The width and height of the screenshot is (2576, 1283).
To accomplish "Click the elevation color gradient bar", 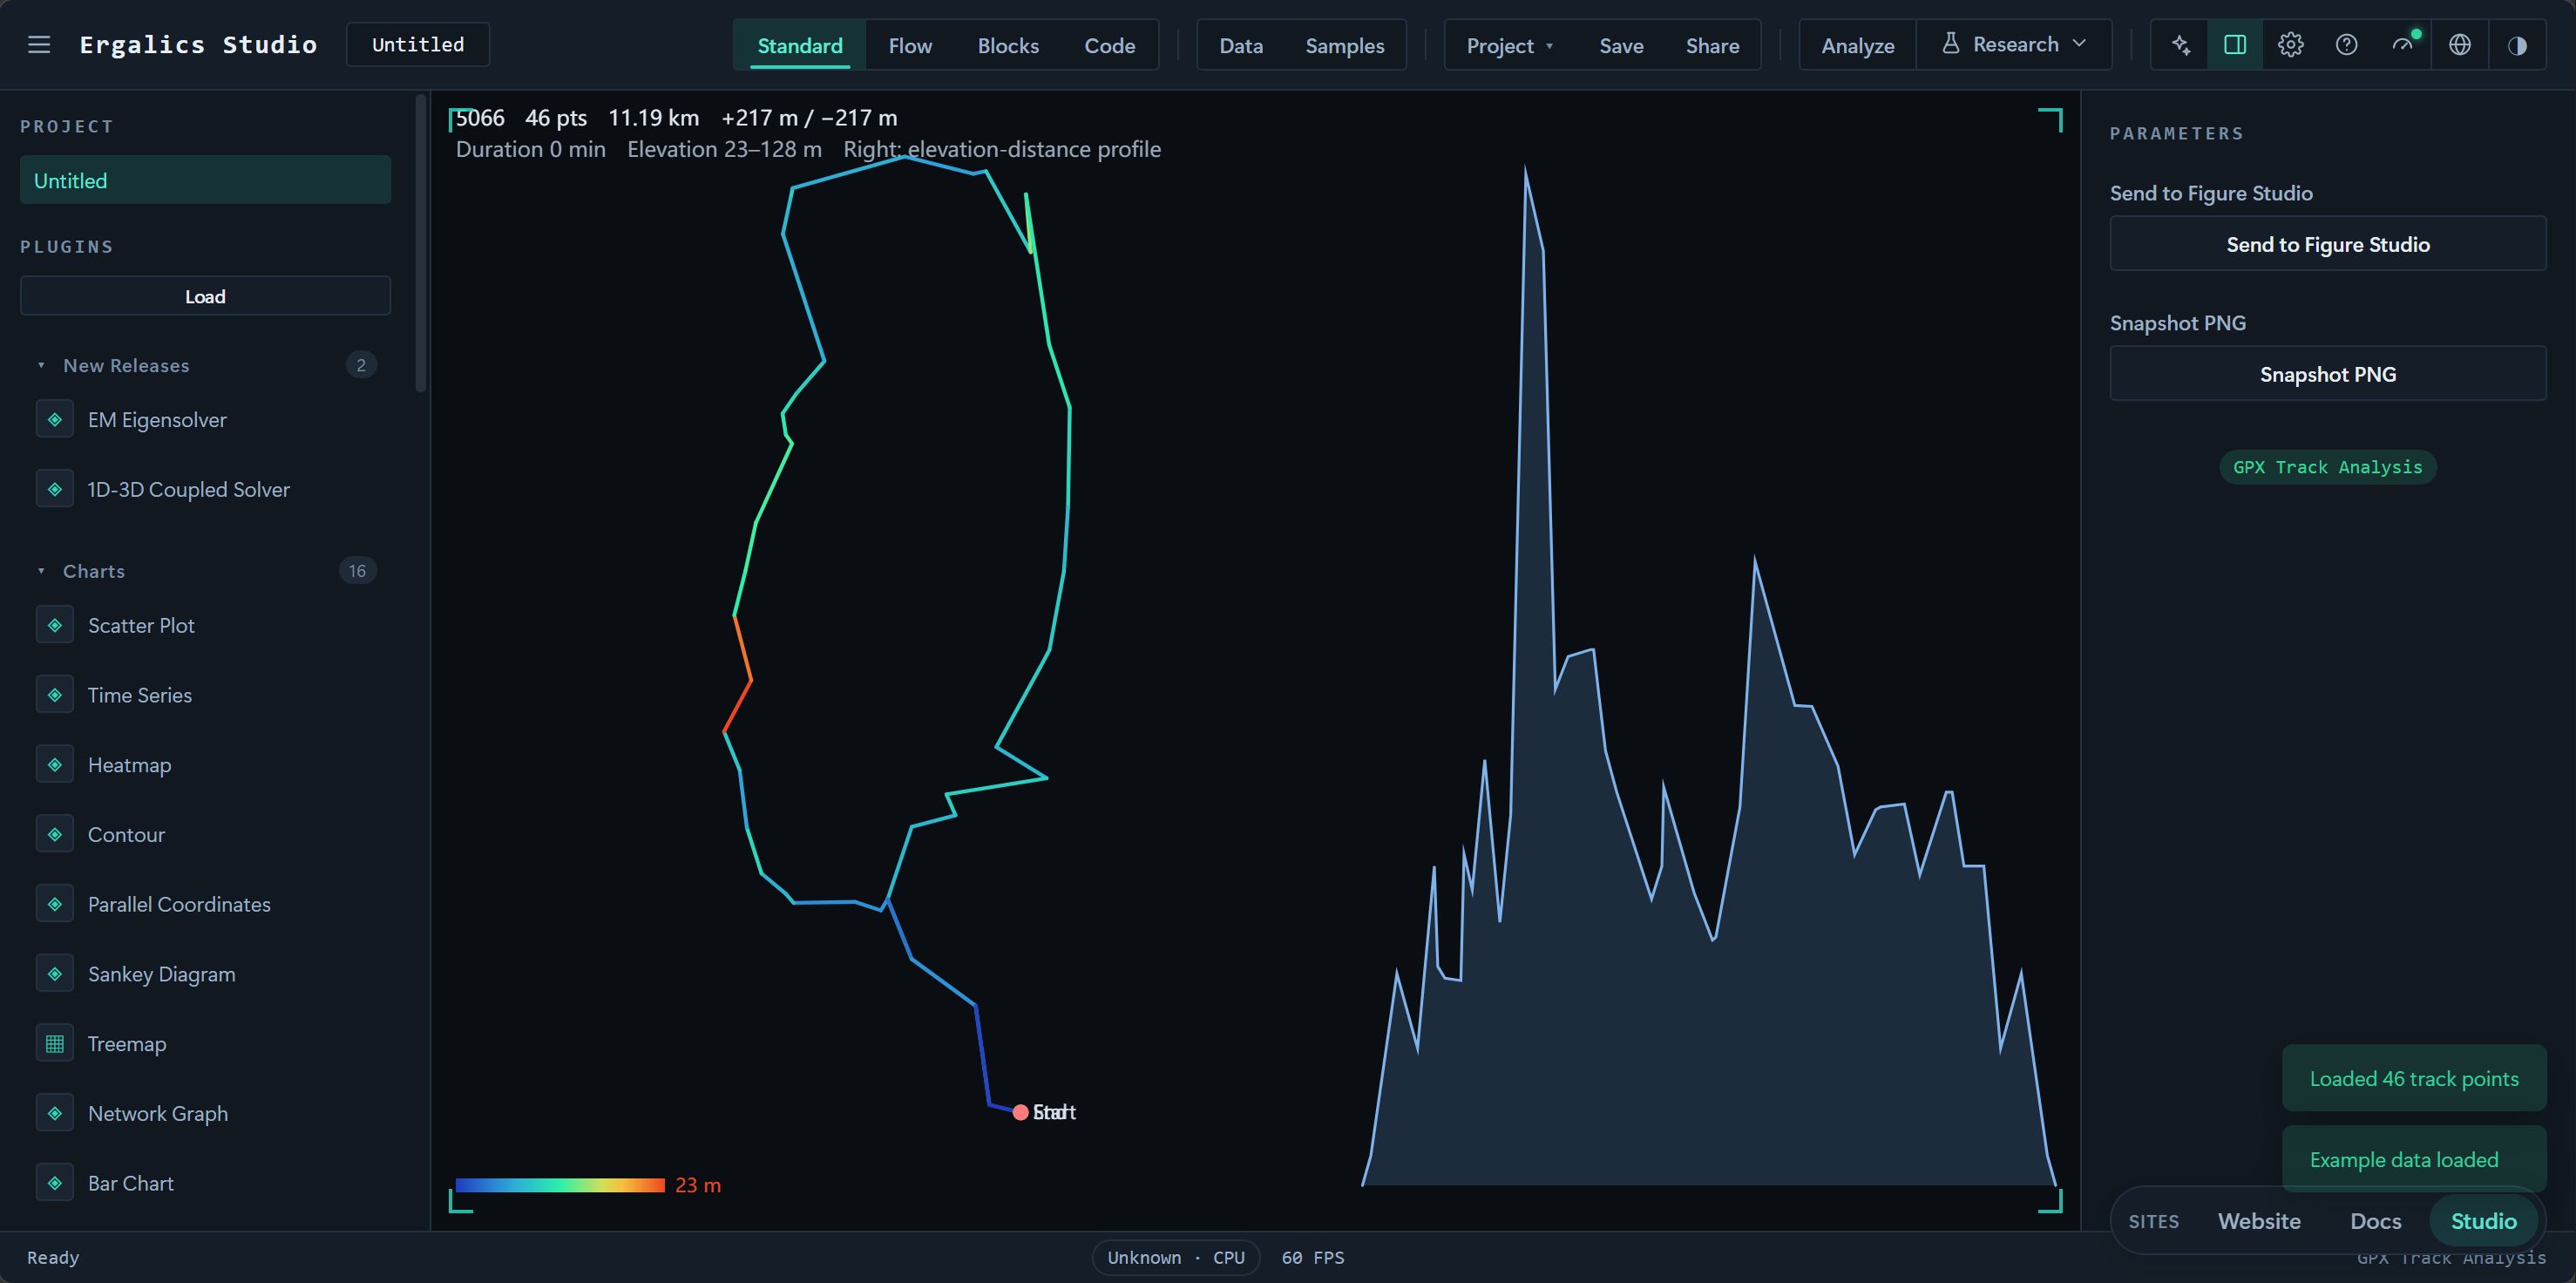I will pos(560,1185).
